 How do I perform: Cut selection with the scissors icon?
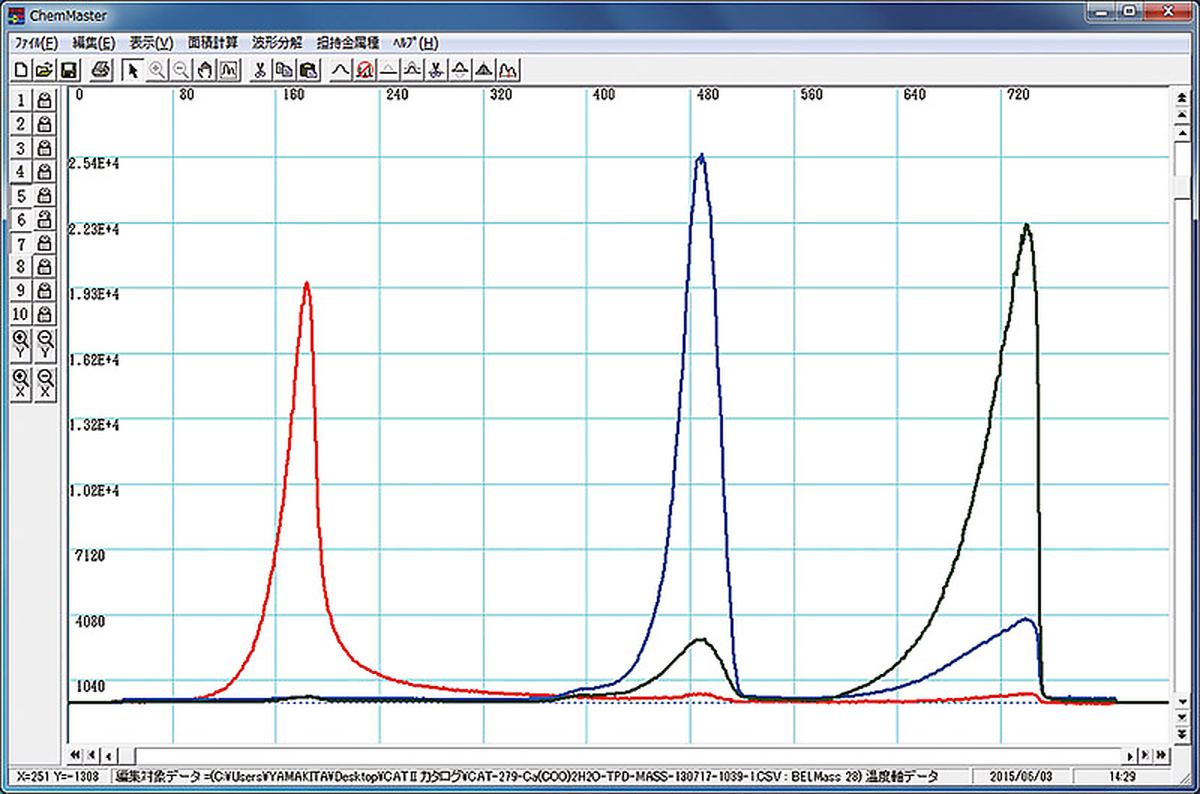coord(260,70)
